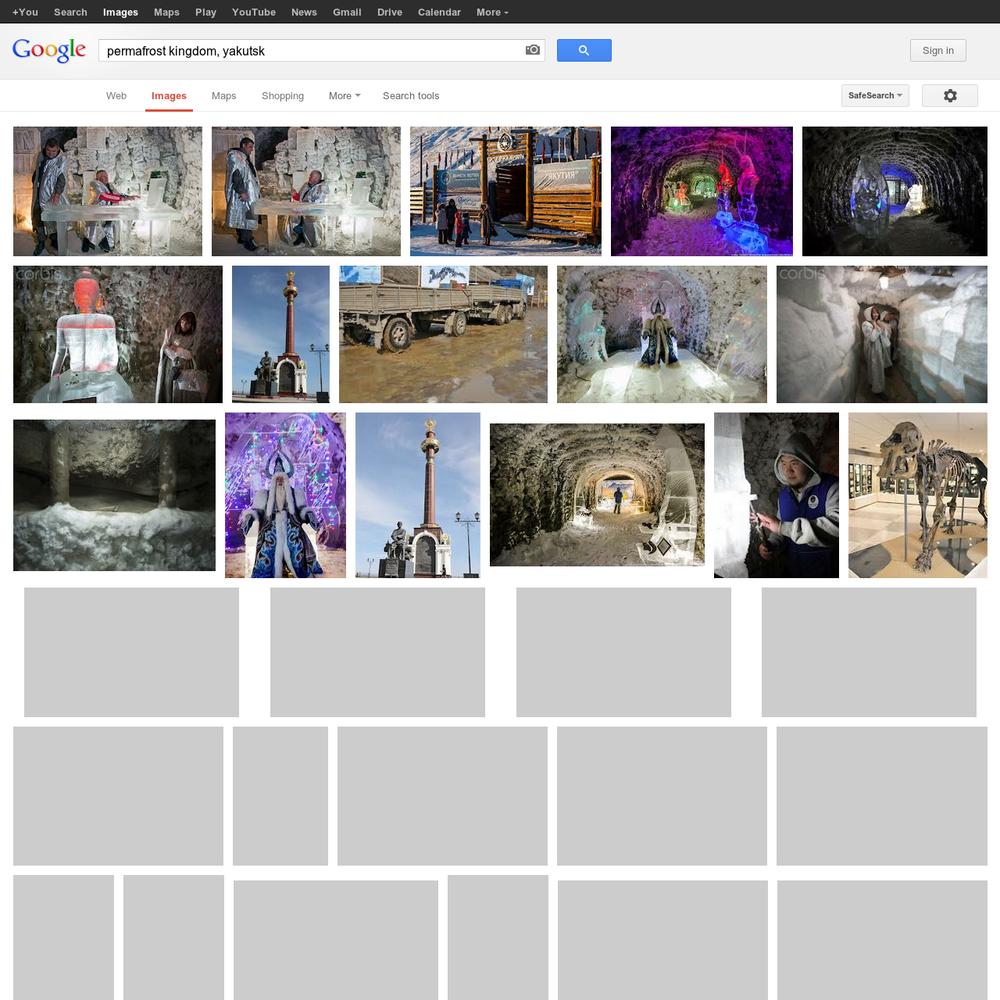This screenshot has height=1000, width=1000.
Task: Open the settings gear menu
Action: [x=950, y=96]
